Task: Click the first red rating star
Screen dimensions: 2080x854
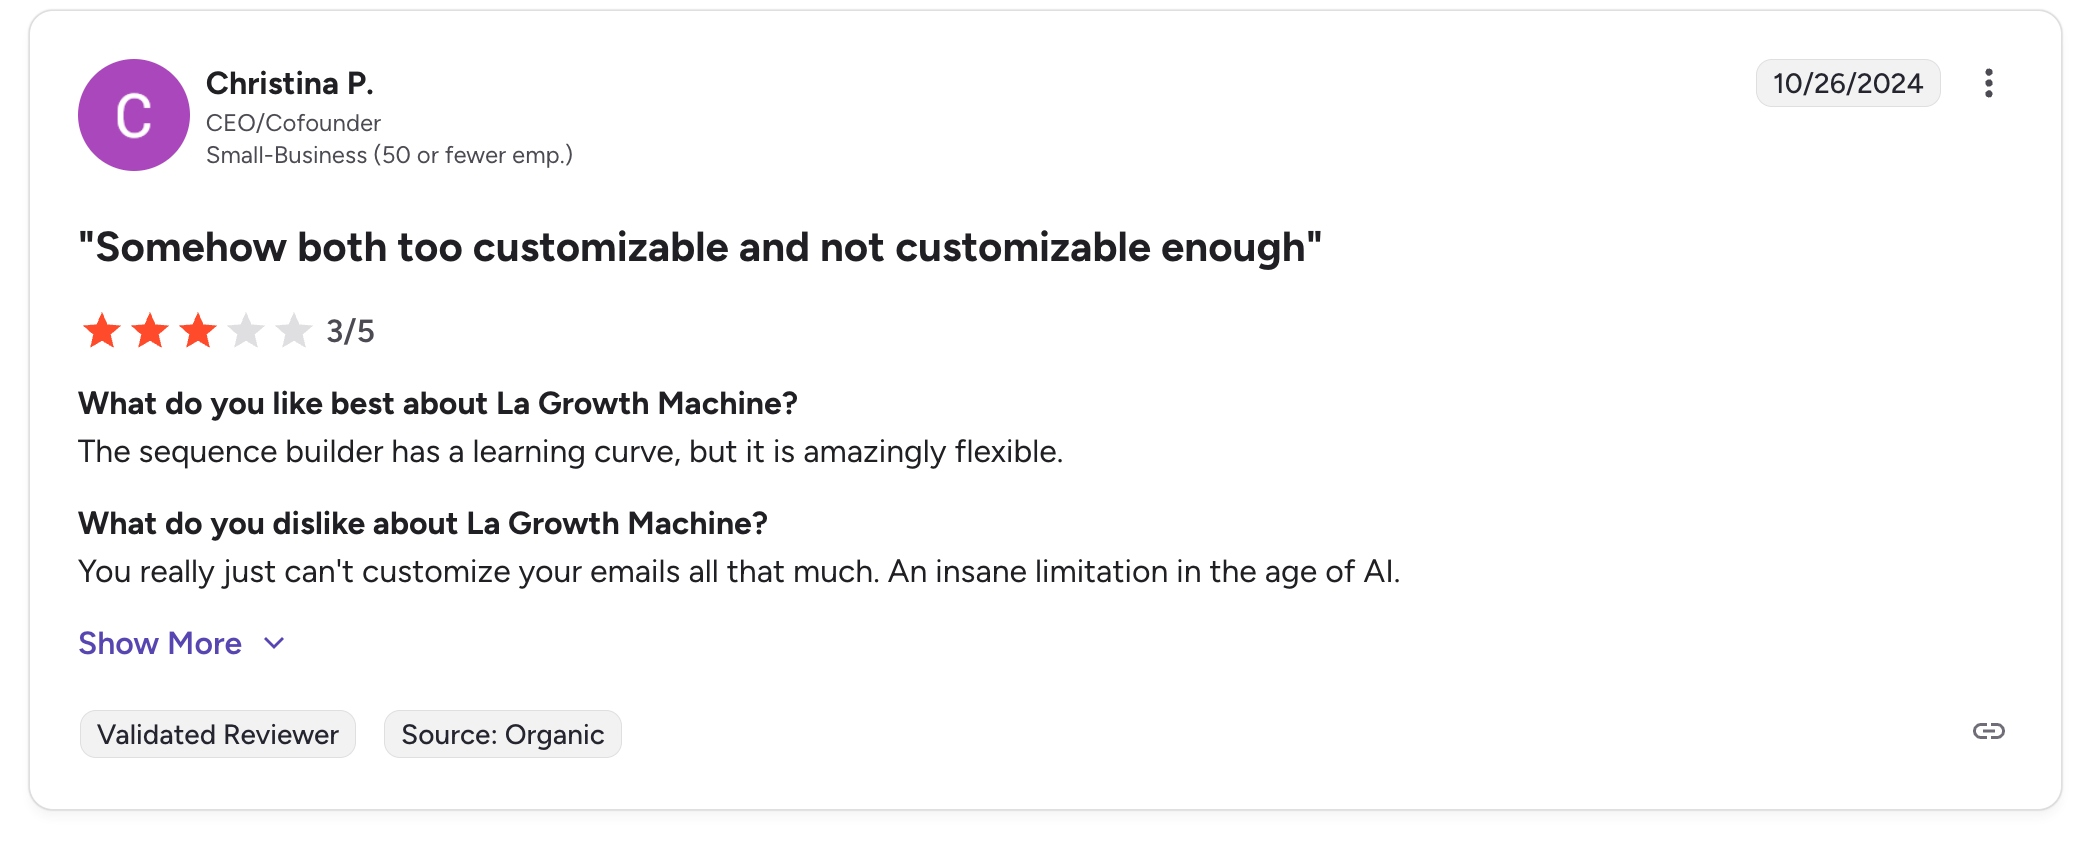Action: [102, 331]
